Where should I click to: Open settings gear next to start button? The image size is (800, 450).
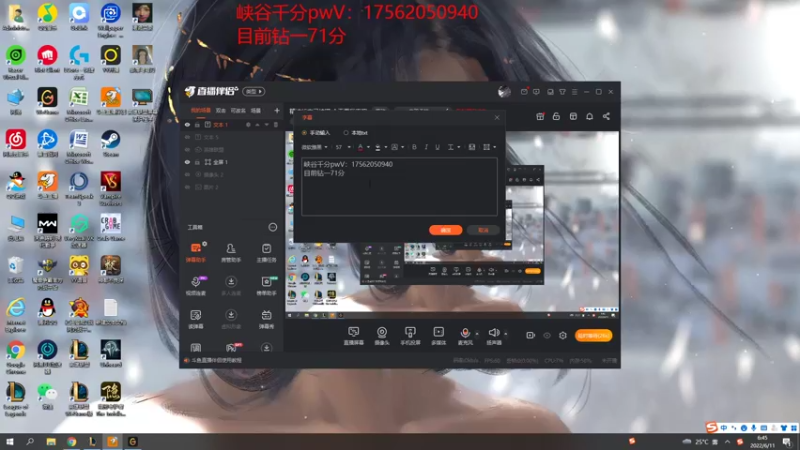point(563,335)
